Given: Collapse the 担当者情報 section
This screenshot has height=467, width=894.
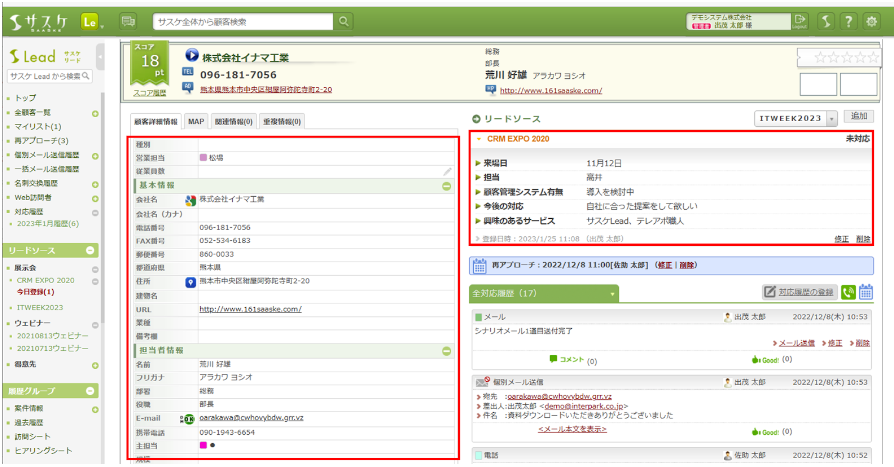Looking at the screenshot, I should [446, 351].
